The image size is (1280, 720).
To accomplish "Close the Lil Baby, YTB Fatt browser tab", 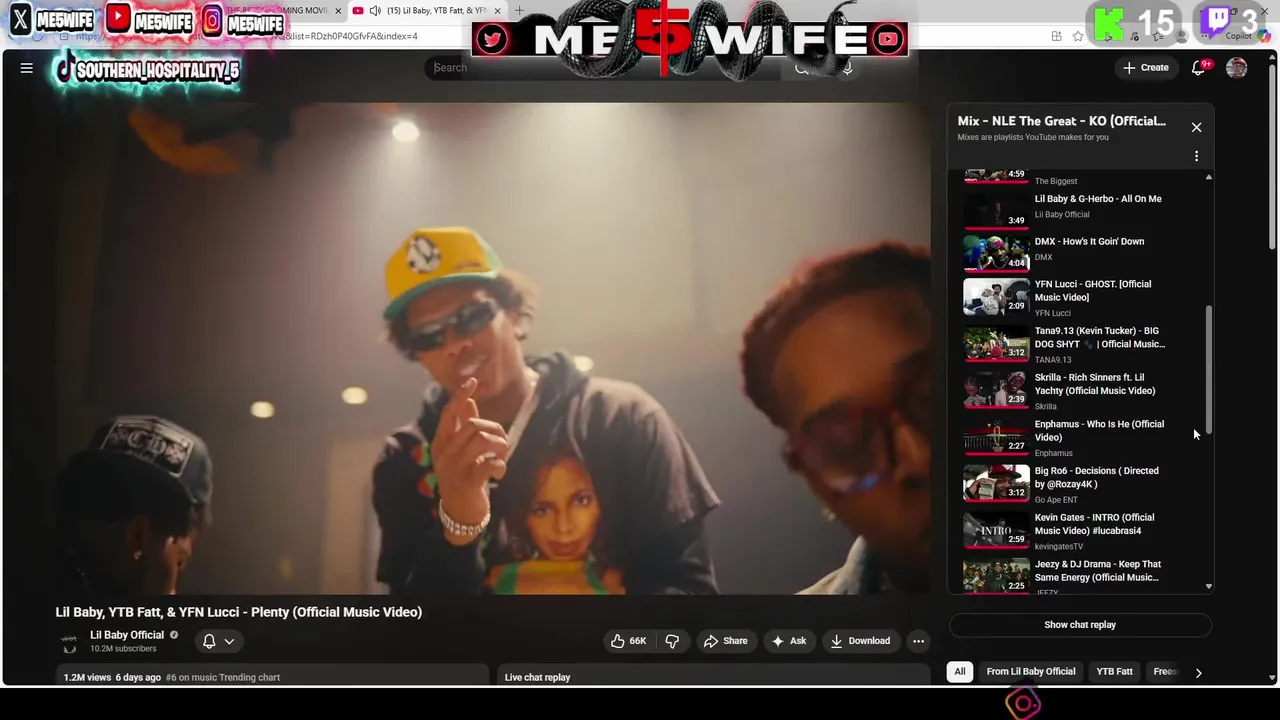I will tap(498, 10).
